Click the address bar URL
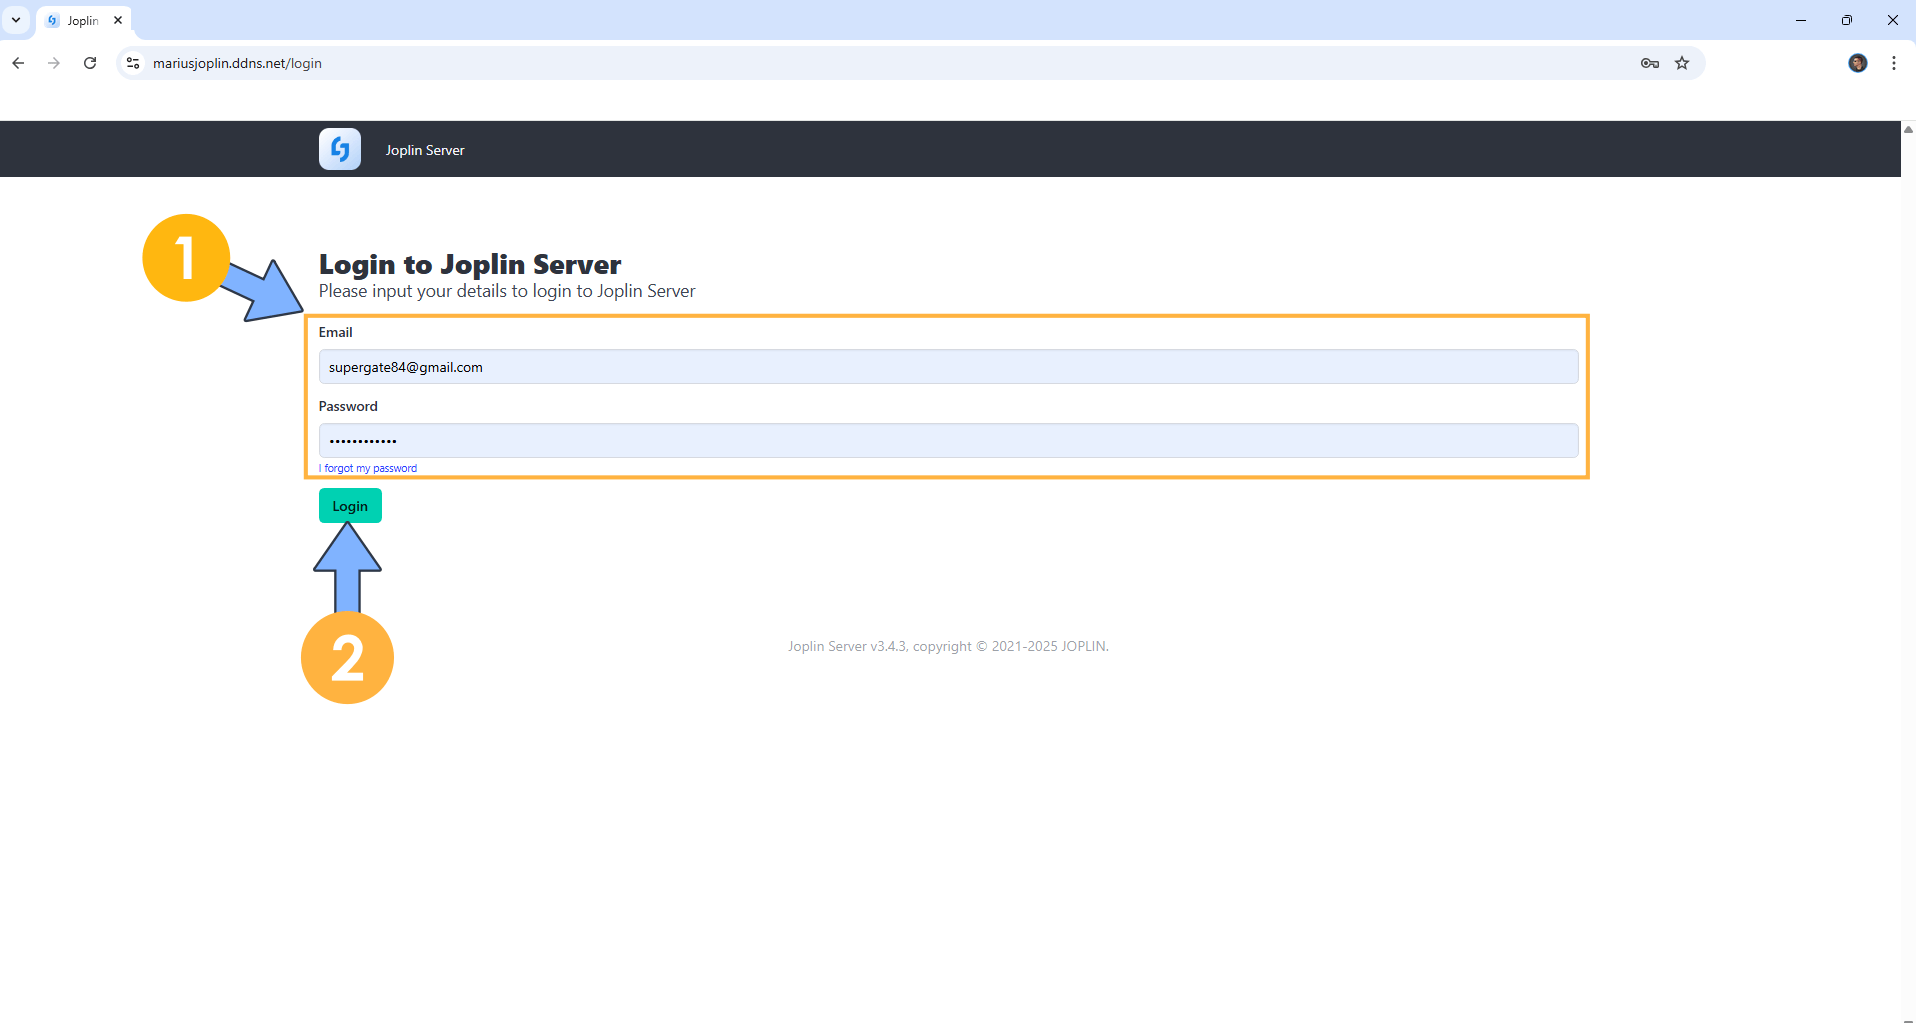The width and height of the screenshot is (1916, 1023). point(237,63)
